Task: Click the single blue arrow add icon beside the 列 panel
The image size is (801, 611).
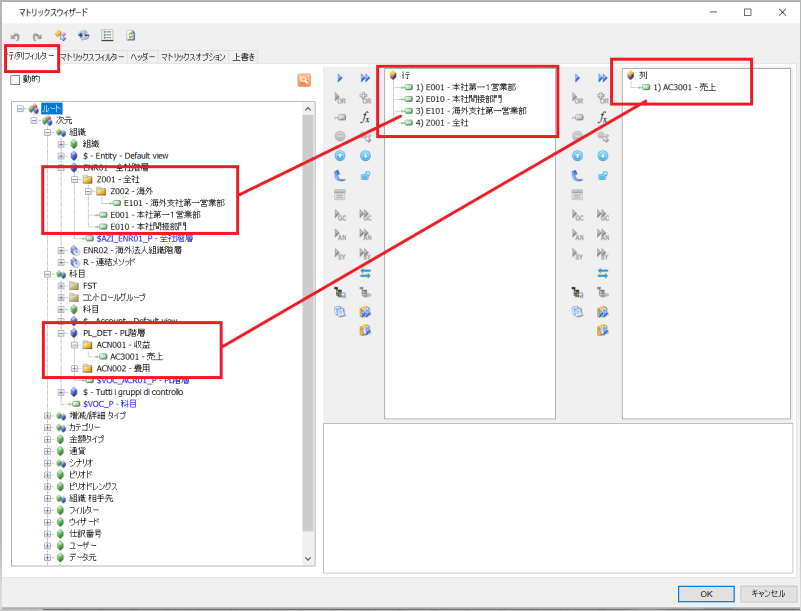Action: pyautogui.click(x=577, y=78)
